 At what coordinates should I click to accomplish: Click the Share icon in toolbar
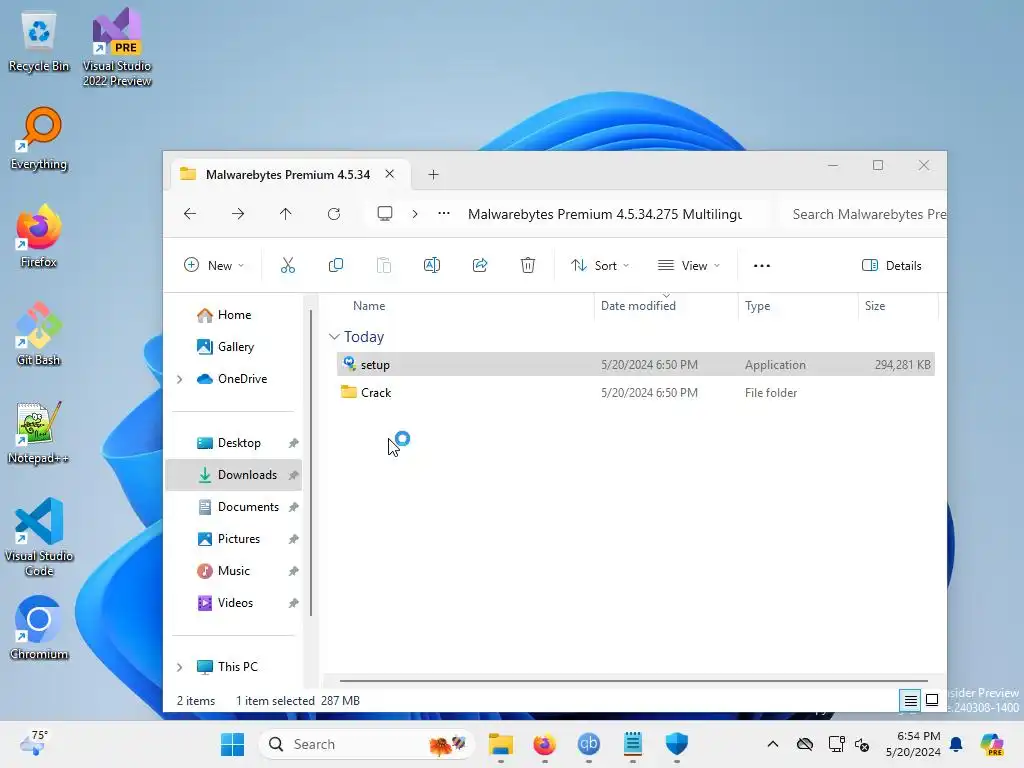point(480,265)
